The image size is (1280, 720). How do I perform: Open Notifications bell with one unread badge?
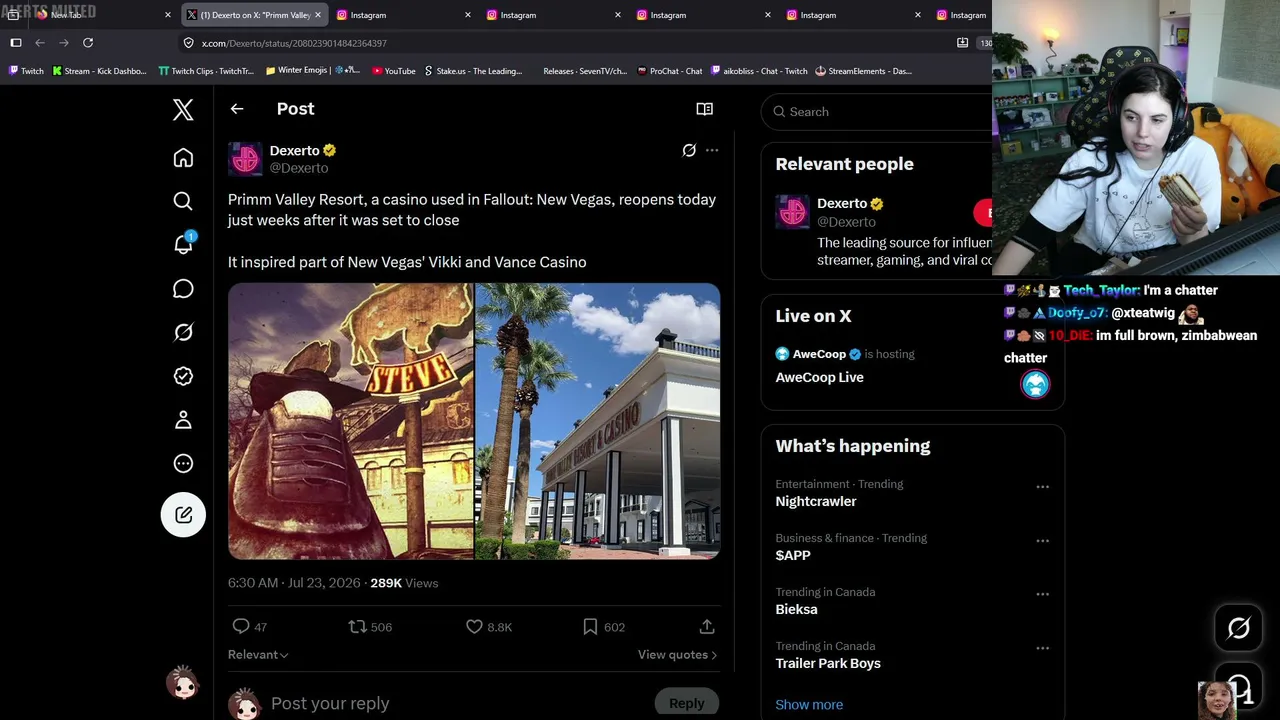click(x=184, y=244)
